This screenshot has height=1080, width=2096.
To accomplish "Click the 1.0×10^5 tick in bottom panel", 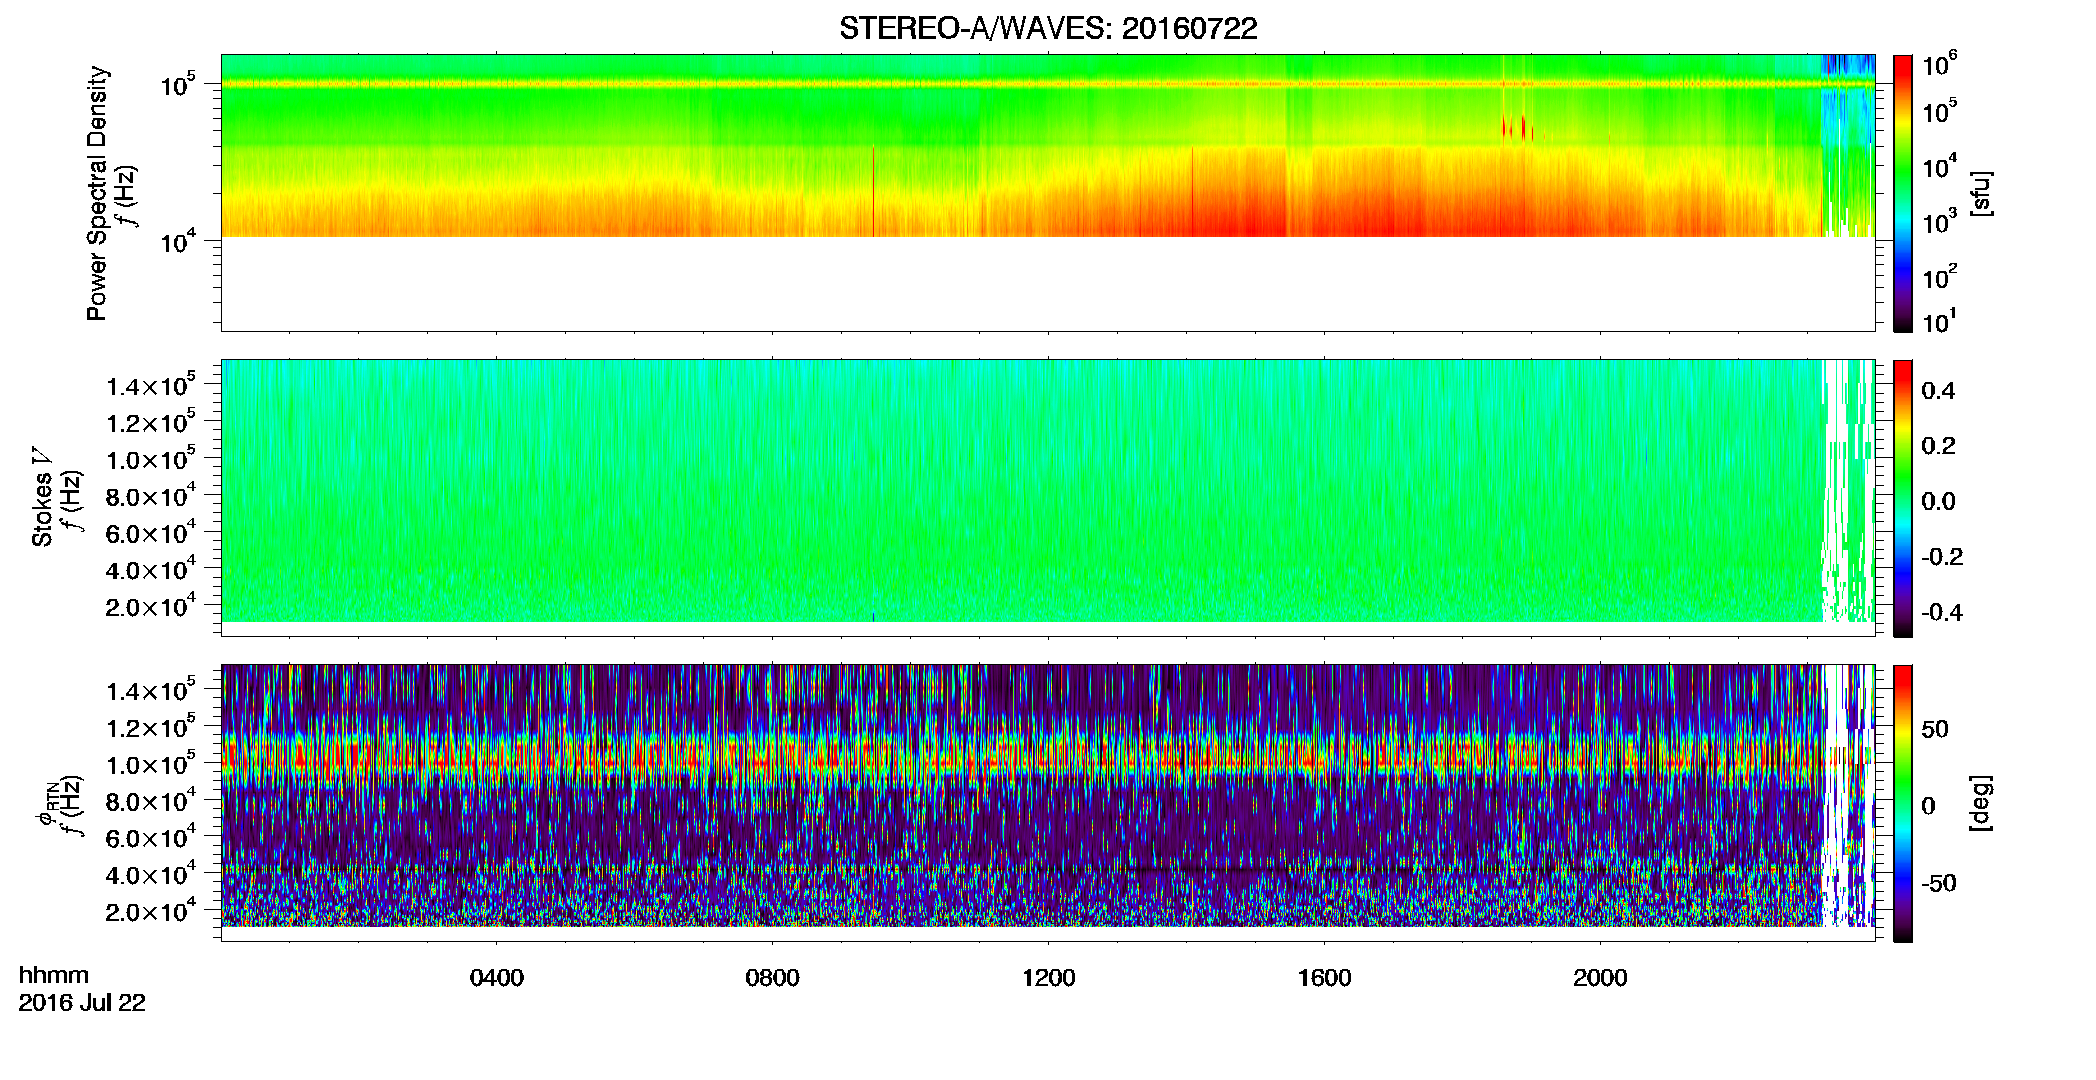I will 150,763.
